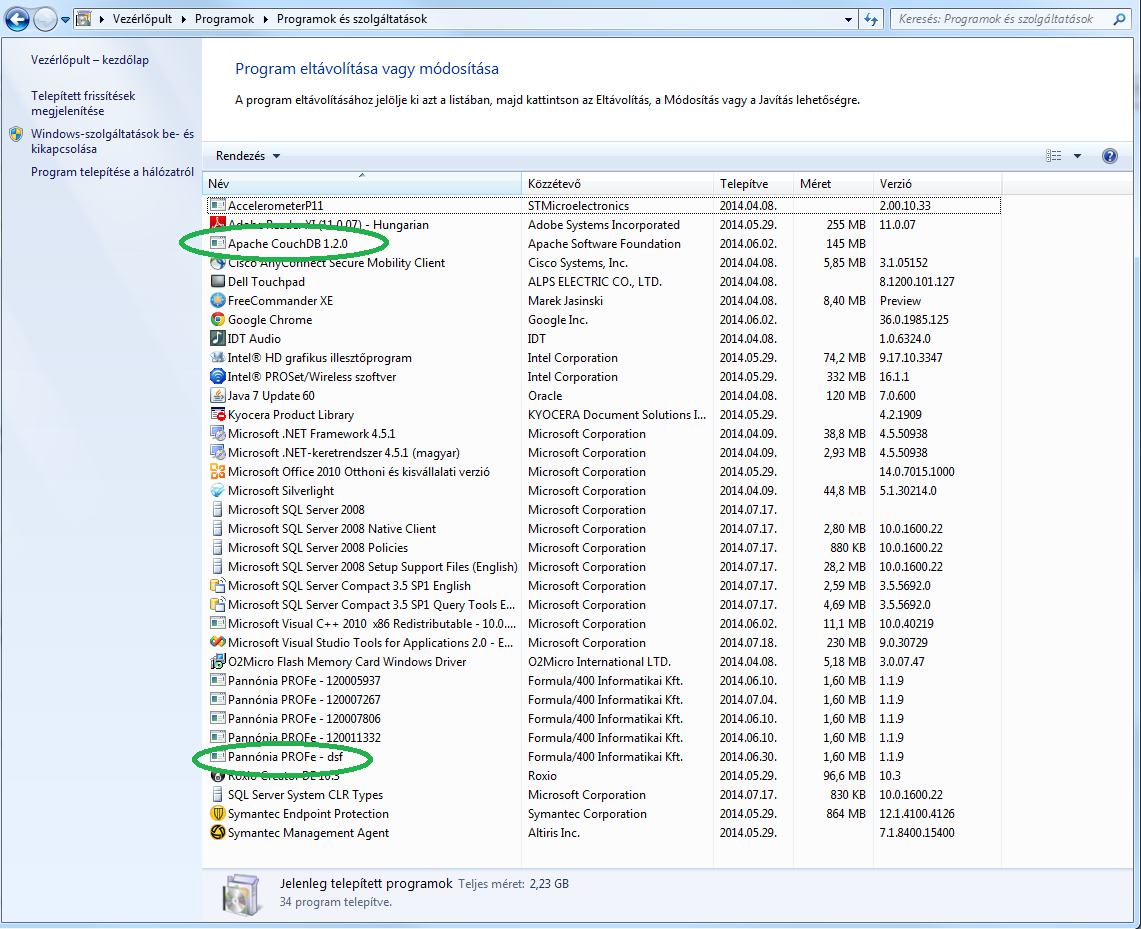Select Microsoft .NET-keretrendszer 4.5.1 (magyar) entry
This screenshot has height=929, width=1141.
(x=604, y=452)
